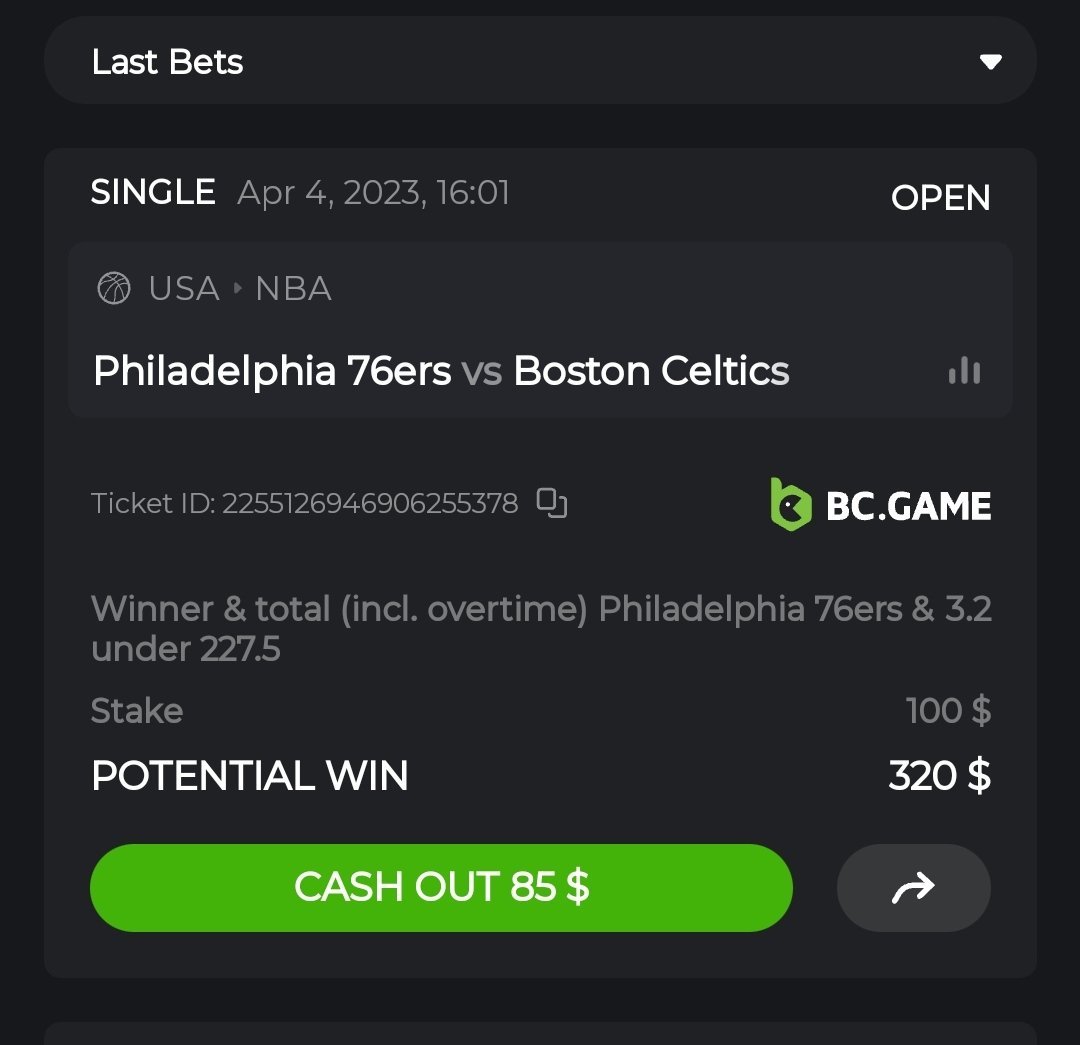Select the USA category link

point(184,289)
